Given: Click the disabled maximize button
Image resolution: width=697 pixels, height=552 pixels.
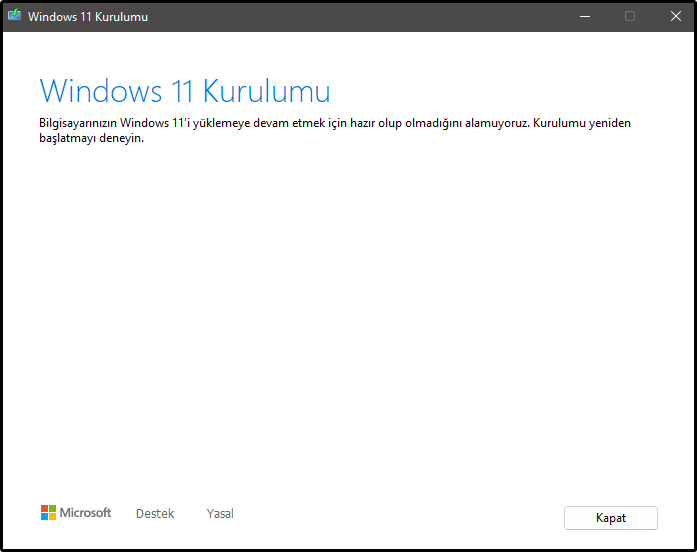Looking at the screenshot, I should (630, 16).
